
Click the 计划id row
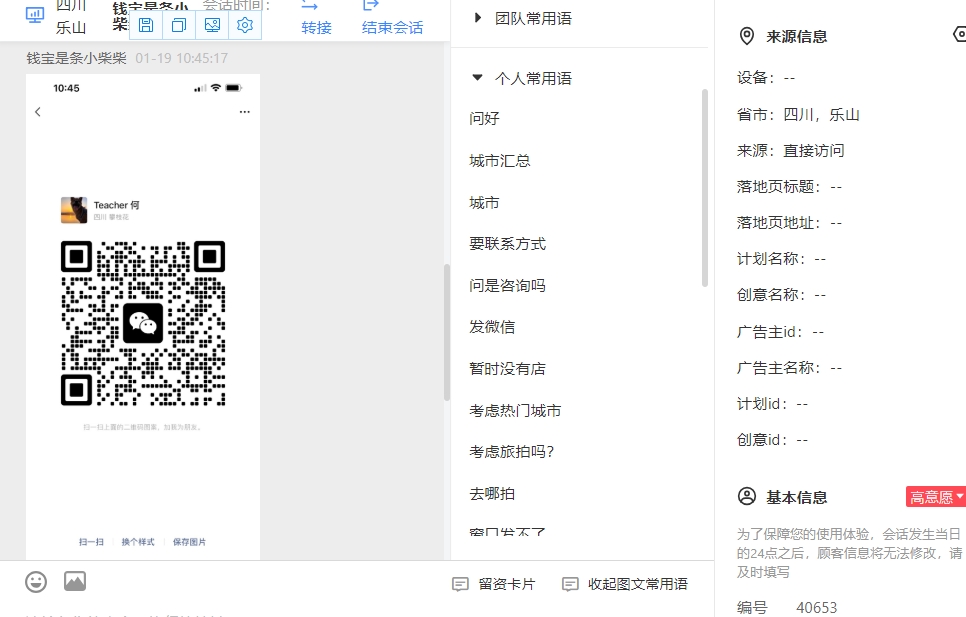pyautogui.click(x=773, y=404)
